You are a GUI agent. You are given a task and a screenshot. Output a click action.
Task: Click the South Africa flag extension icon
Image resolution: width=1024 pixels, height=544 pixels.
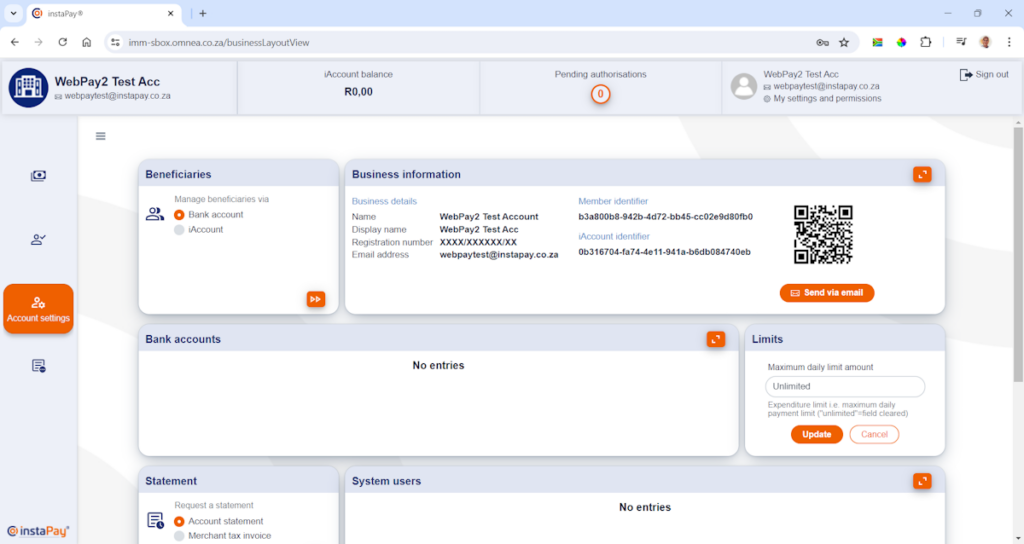[x=878, y=42]
